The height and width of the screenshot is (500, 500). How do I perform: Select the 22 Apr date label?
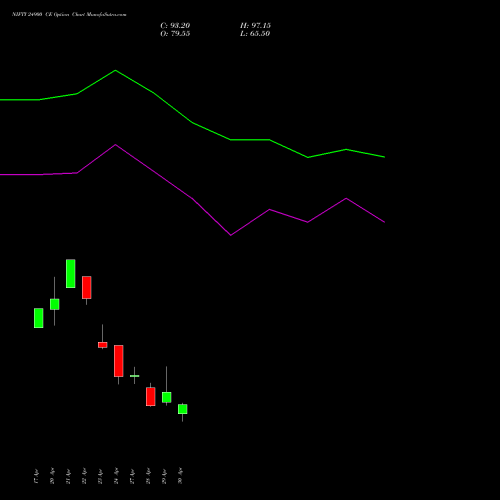(84, 476)
